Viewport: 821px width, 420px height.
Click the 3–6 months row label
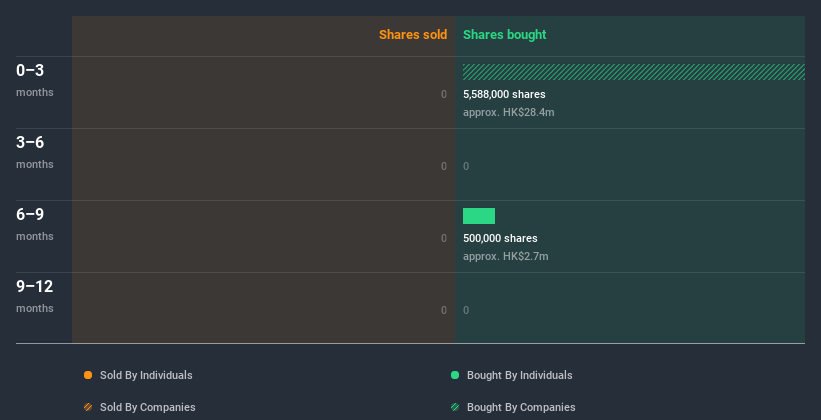tap(35, 152)
